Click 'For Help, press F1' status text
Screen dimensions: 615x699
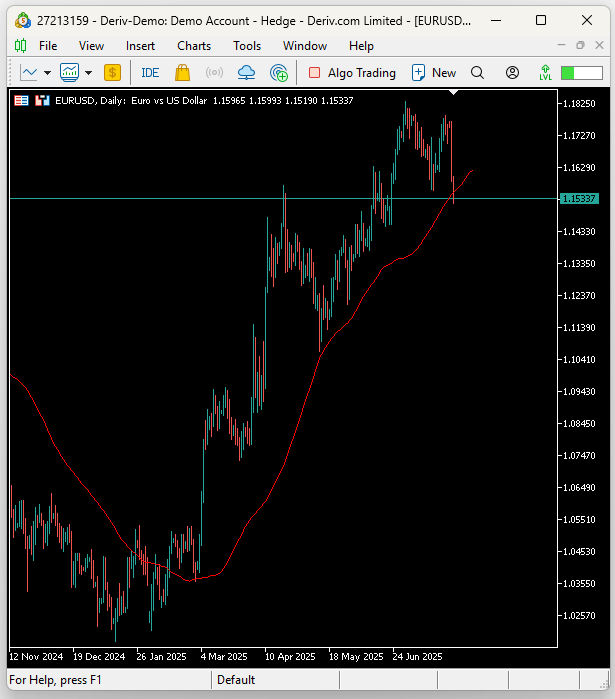tap(55, 680)
